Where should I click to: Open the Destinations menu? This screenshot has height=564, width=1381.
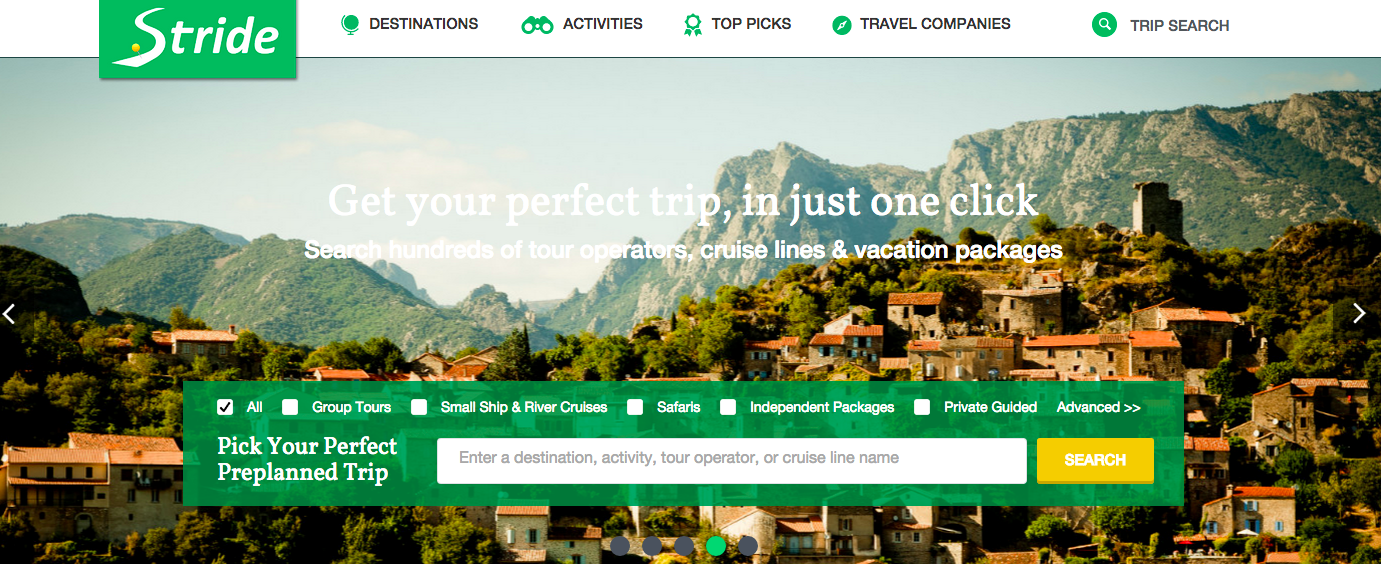423,24
